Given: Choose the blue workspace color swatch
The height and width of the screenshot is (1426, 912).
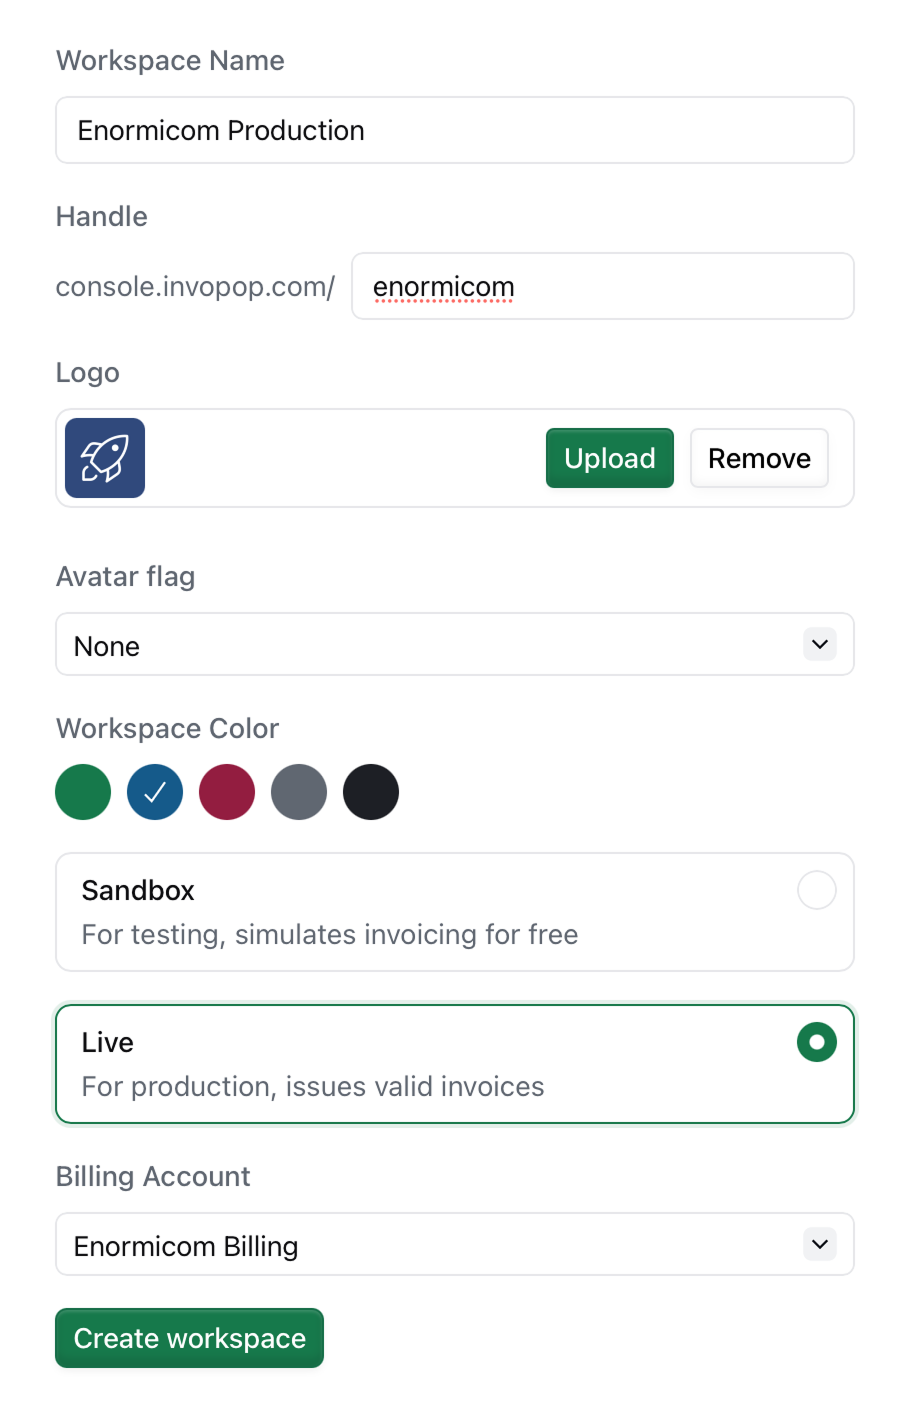Looking at the screenshot, I should [155, 792].
